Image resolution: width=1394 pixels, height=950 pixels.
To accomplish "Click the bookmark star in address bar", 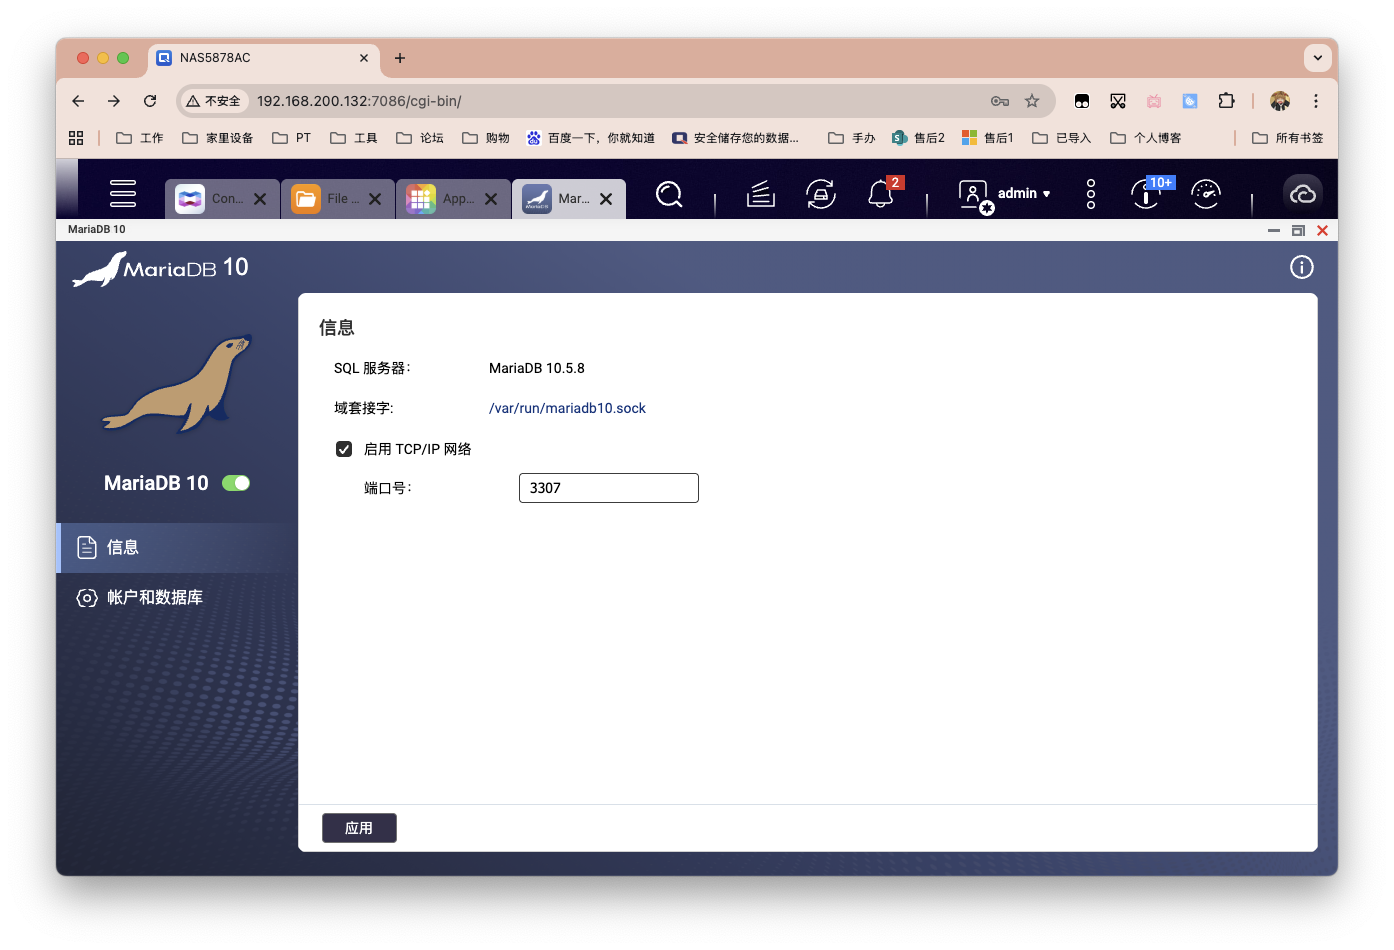I will [x=1032, y=101].
